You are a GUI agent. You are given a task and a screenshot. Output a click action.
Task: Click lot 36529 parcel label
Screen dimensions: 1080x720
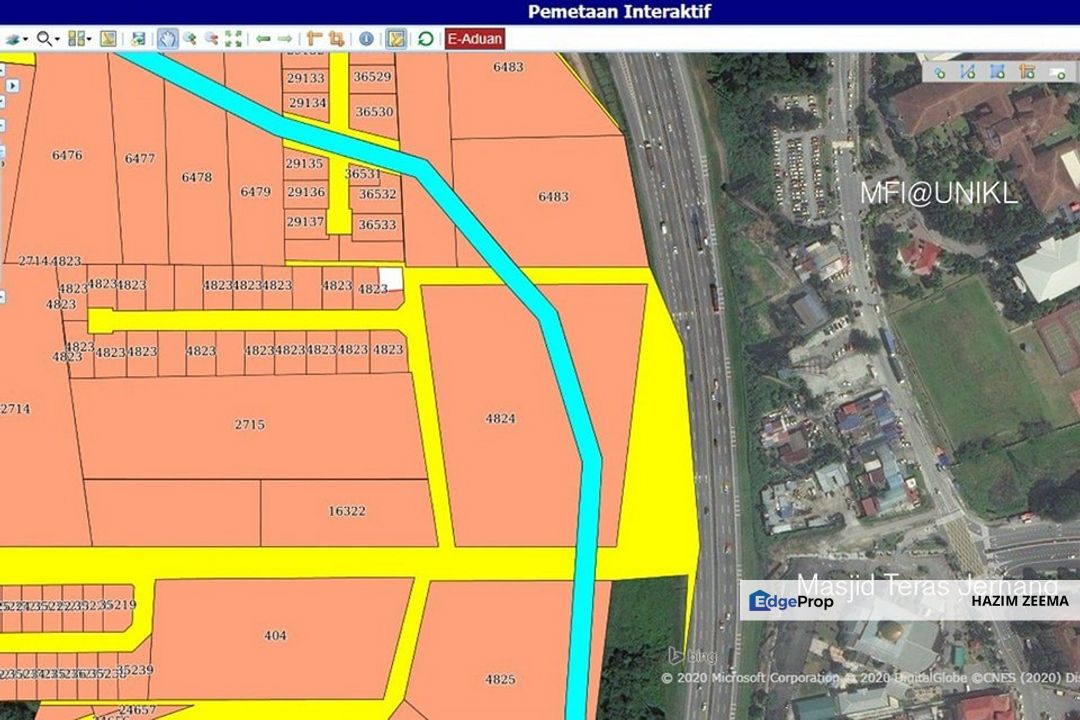coord(373,76)
